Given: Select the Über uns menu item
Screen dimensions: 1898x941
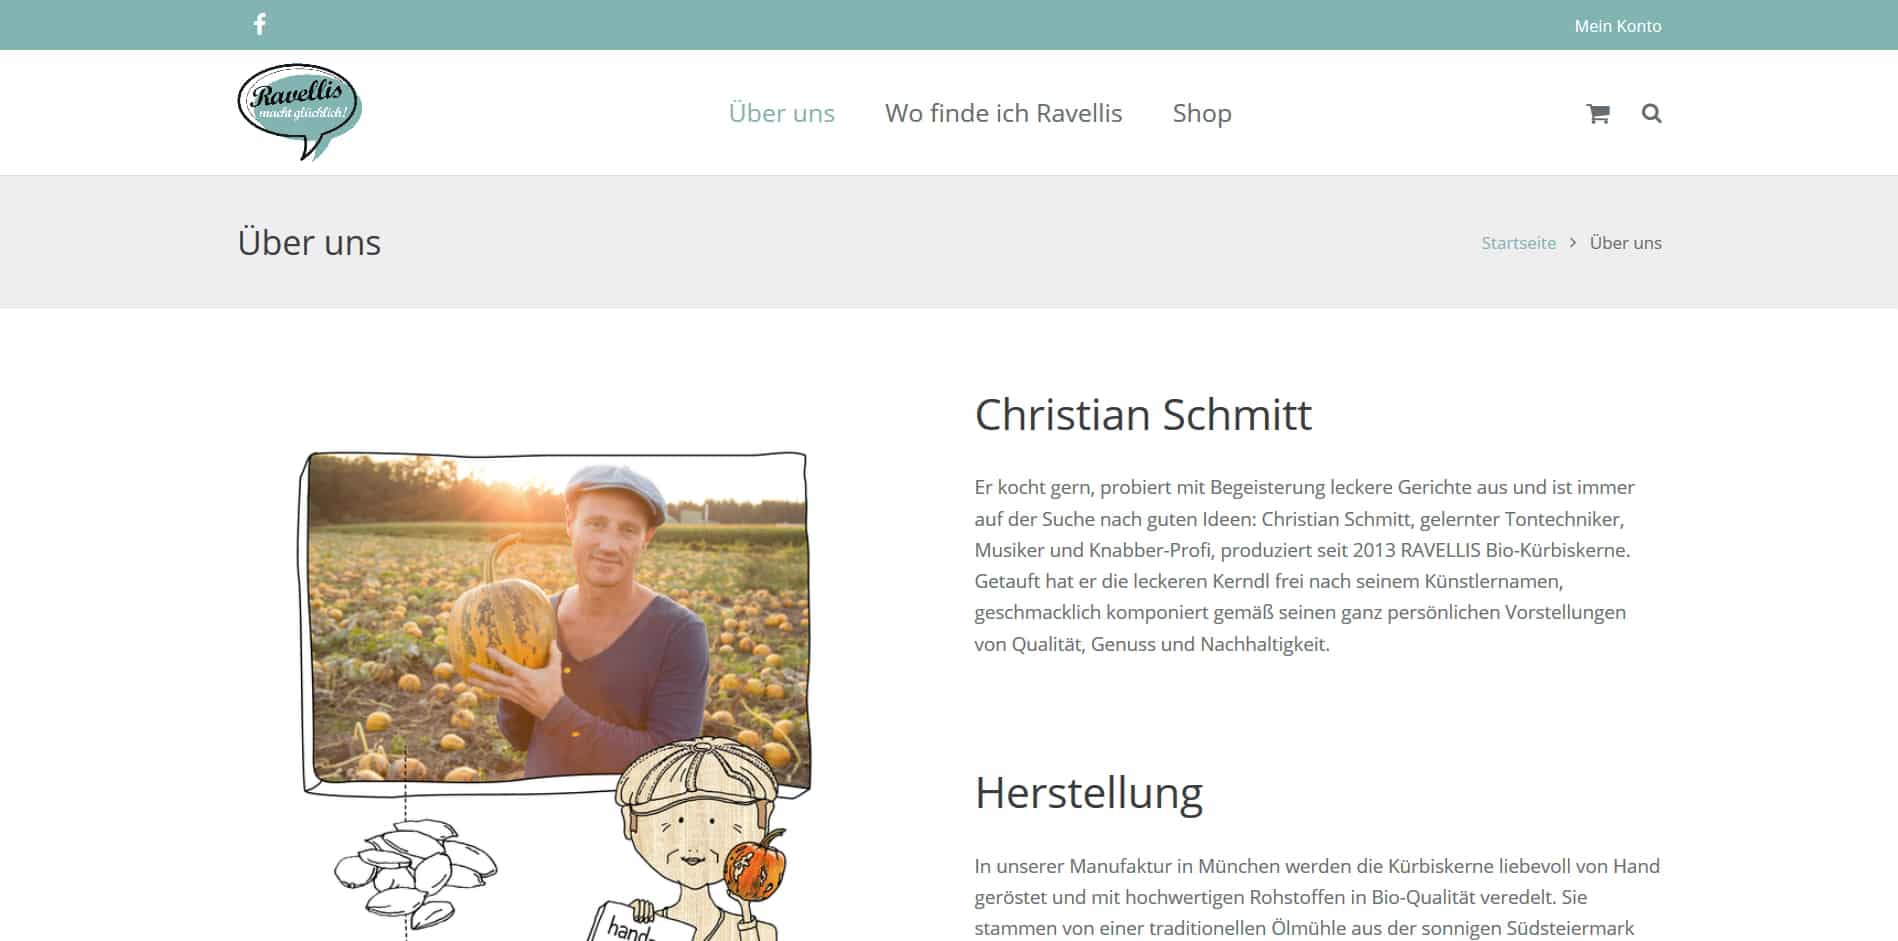Looking at the screenshot, I should tap(781, 113).
